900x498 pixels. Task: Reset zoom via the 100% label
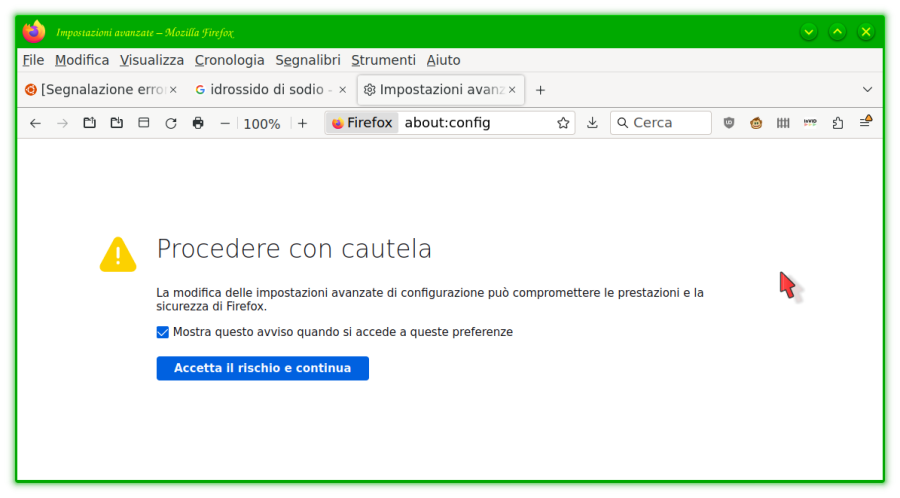point(262,124)
